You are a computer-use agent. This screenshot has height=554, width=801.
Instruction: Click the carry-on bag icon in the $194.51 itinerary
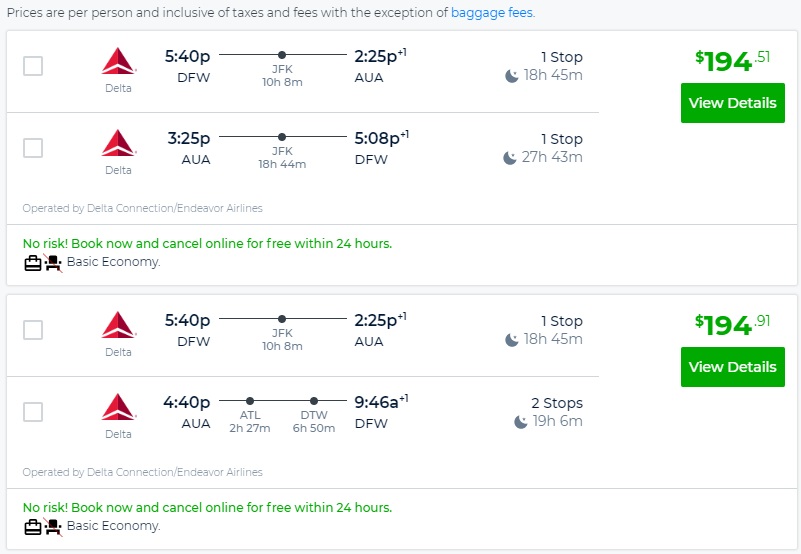(x=33, y=263)
